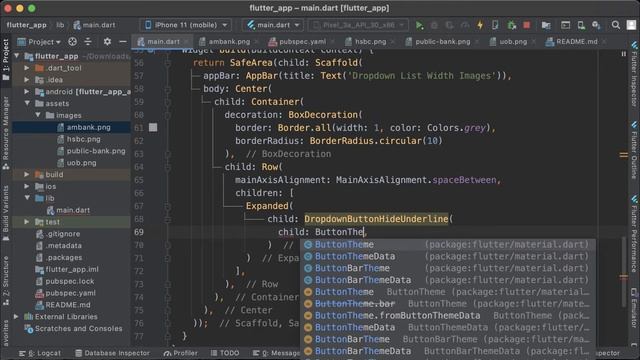Expand the .dart_tool folder
This screenshot has width=640, height=360.
27,68
